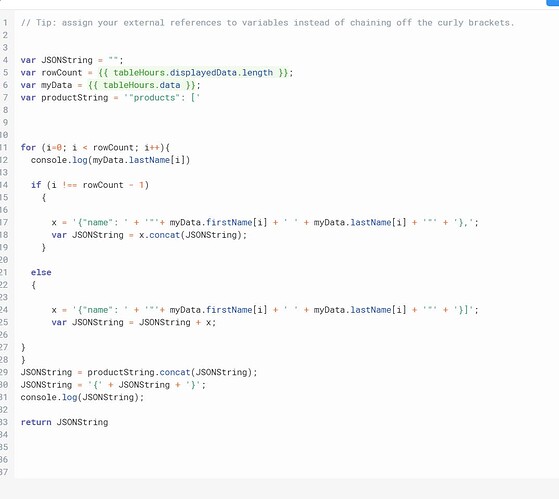Click the for loop statement line
The height and width of the screenshot is (499, 559).
[x=95, y=148]
